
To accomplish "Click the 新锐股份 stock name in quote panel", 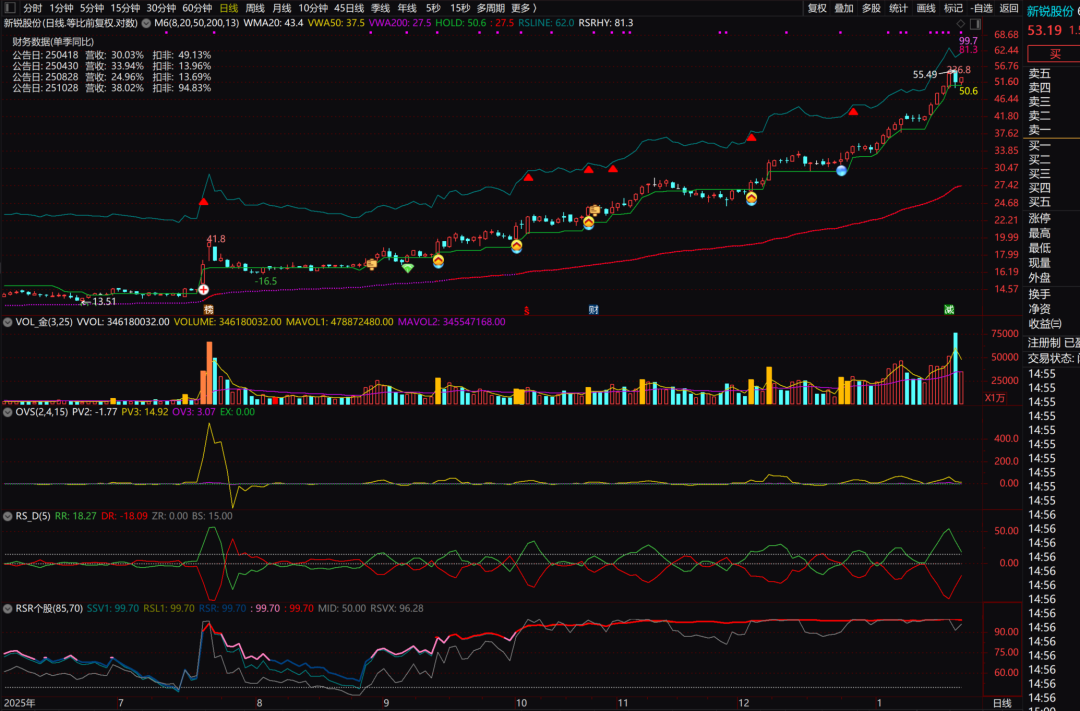I will (1048, 11).
